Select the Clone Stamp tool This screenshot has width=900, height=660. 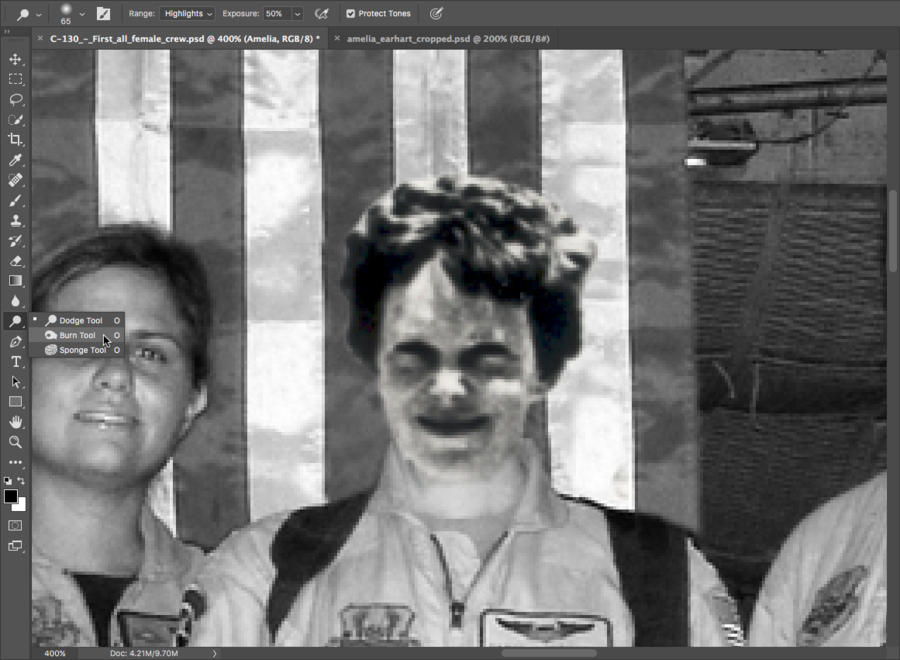(15, 220)
